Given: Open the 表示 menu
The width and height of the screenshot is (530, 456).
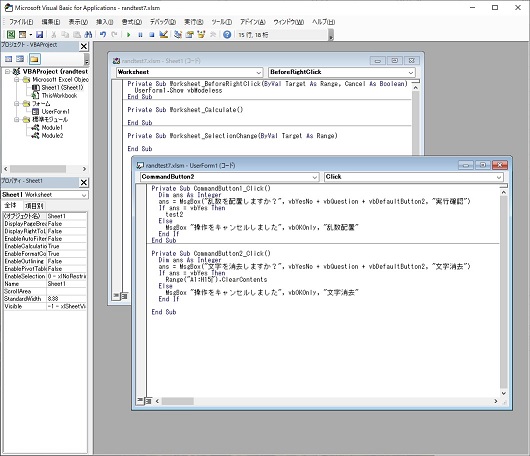Looking at the screenshot, I should 78,22.
